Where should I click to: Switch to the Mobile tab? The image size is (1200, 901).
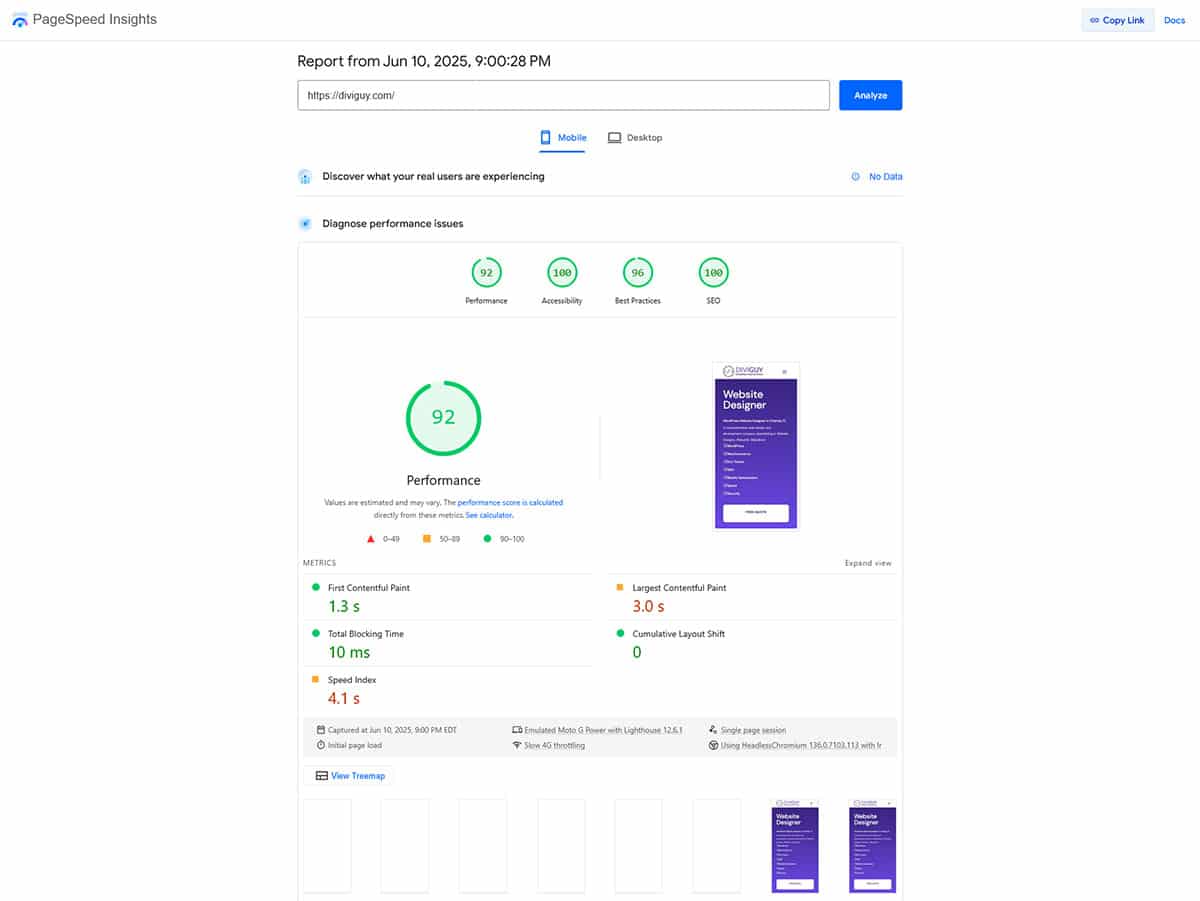(563, 137)
